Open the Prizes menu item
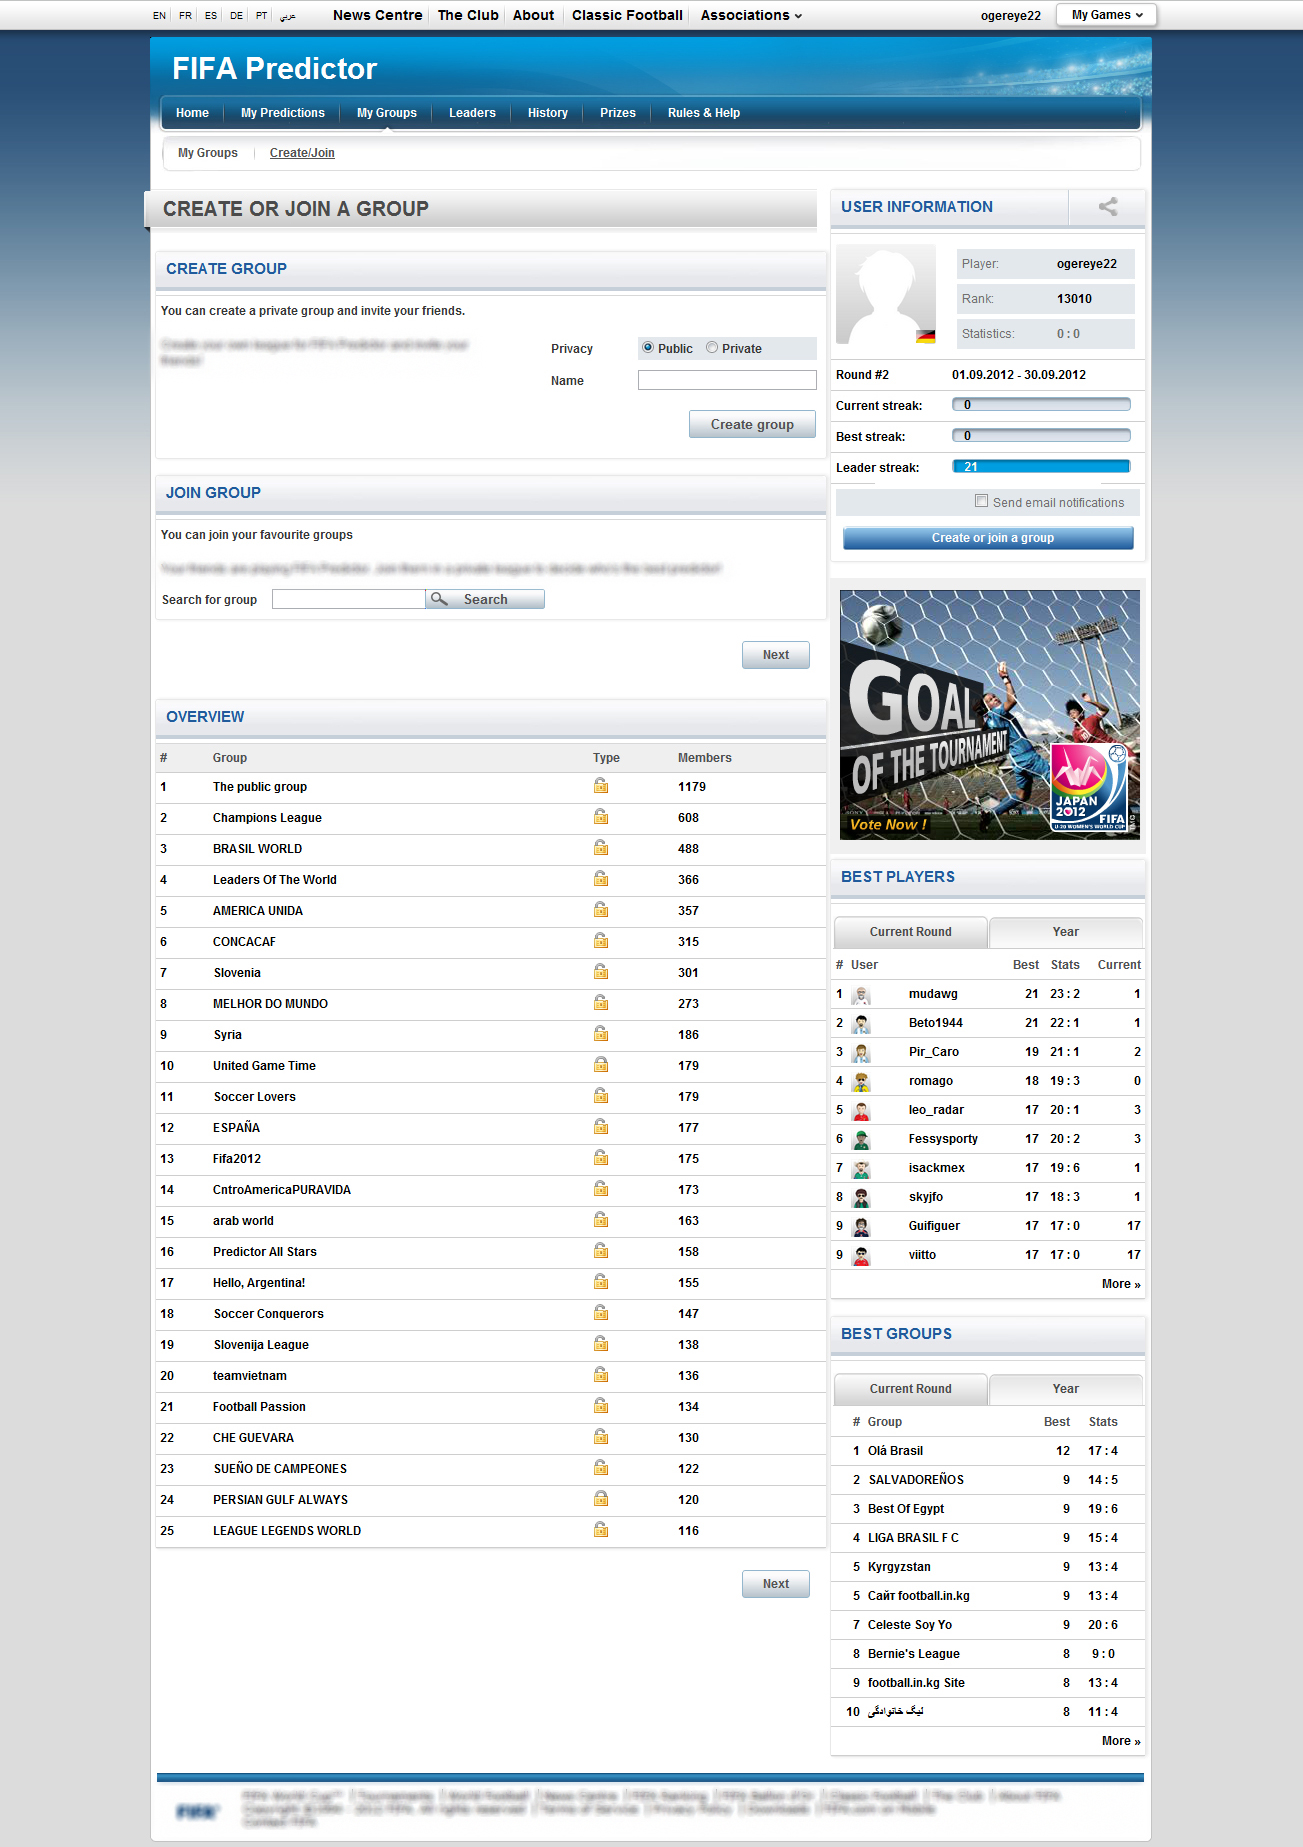The image size is (1303, 1847). 618,113
